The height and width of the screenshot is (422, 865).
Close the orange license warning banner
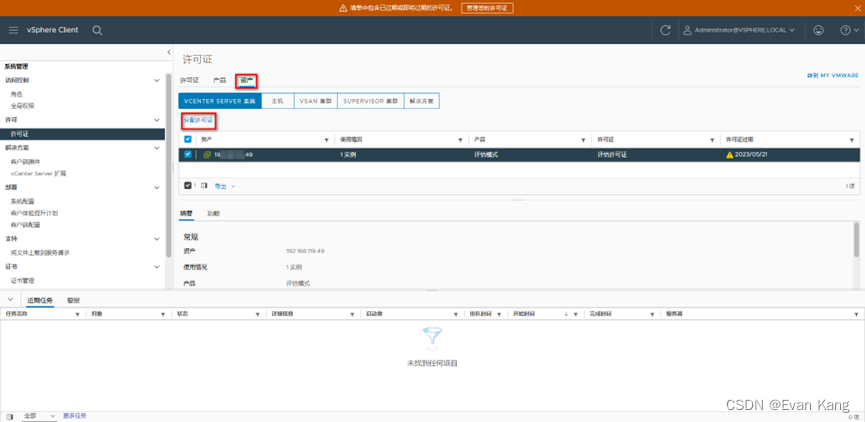click(857, 8)
